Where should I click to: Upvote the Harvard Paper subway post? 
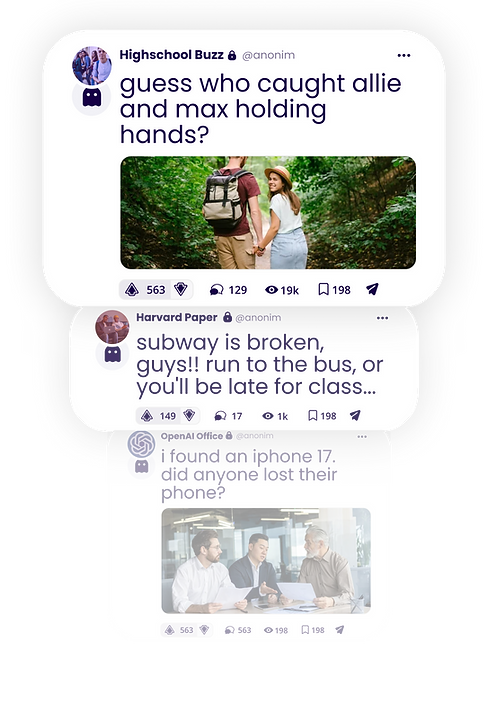tap(147, 416)
